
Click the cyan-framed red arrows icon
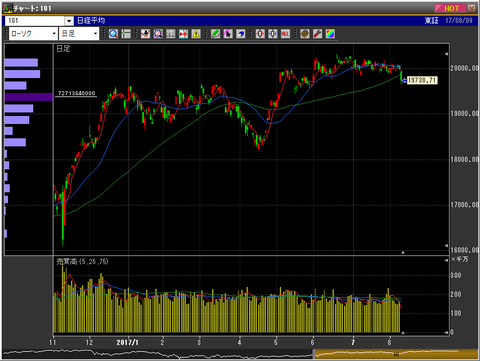pos(183,34)
